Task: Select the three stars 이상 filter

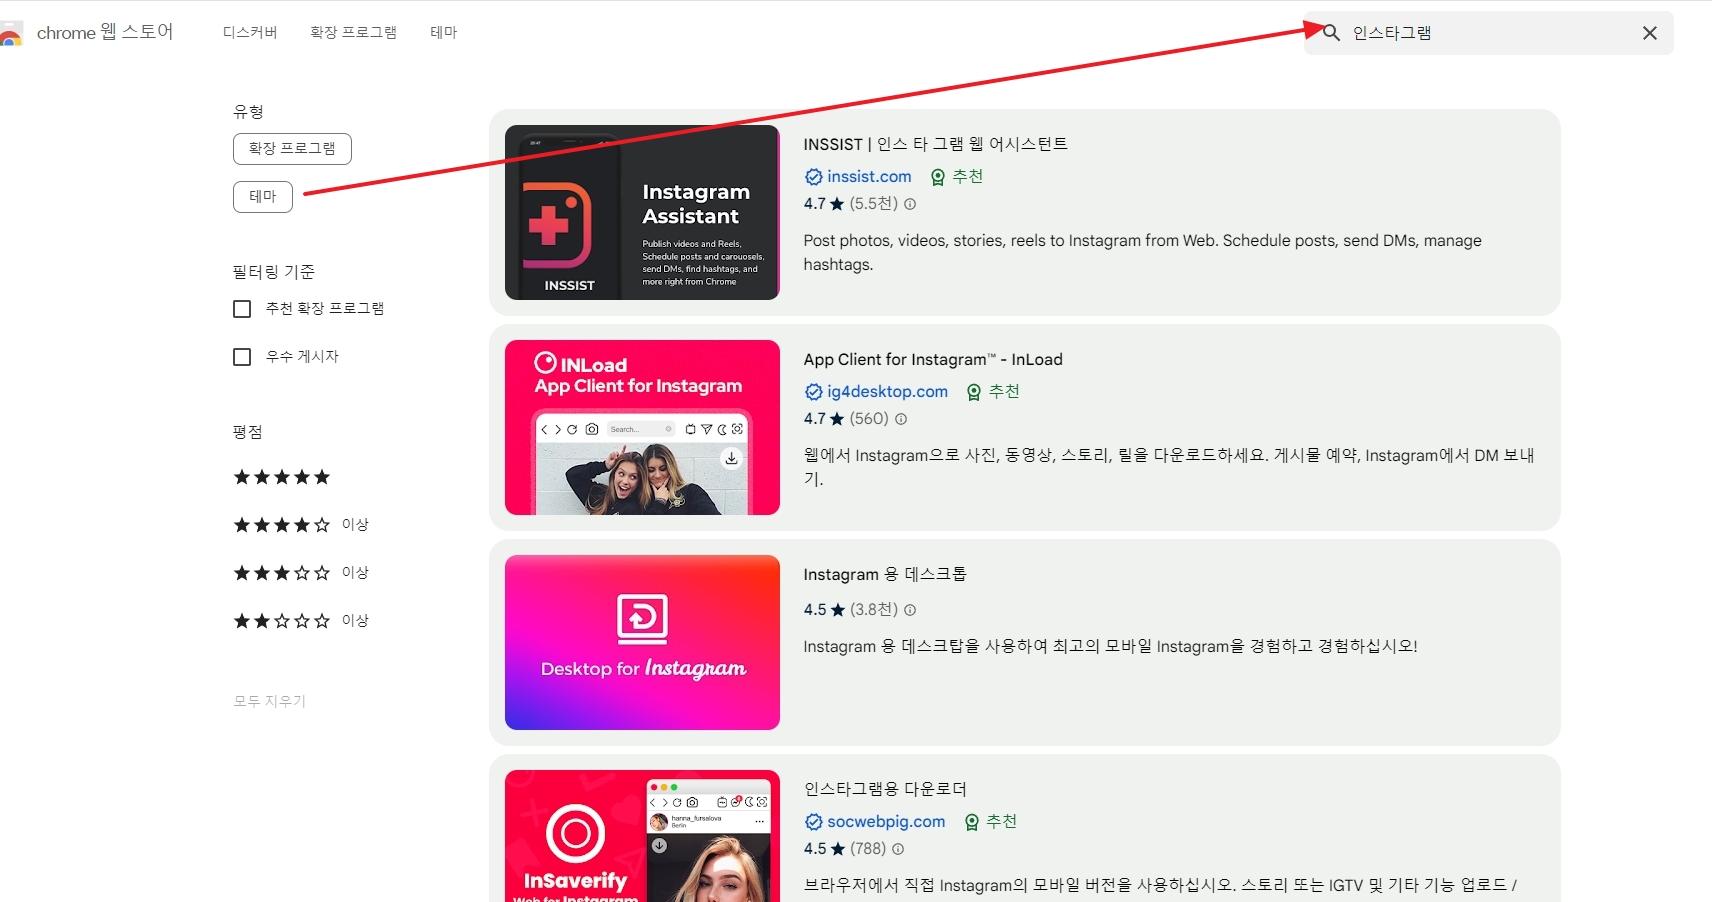Action: 301,573
